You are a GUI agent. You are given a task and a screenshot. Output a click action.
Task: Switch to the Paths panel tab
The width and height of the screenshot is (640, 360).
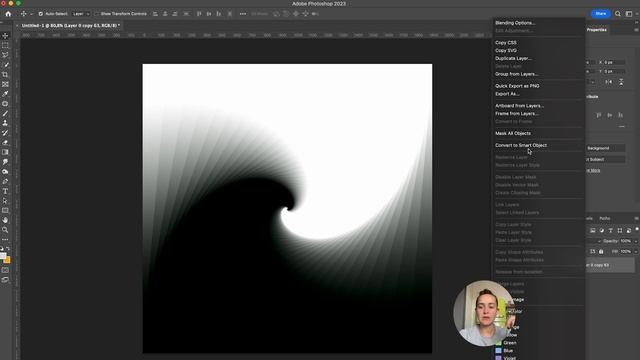coord(604,218)
